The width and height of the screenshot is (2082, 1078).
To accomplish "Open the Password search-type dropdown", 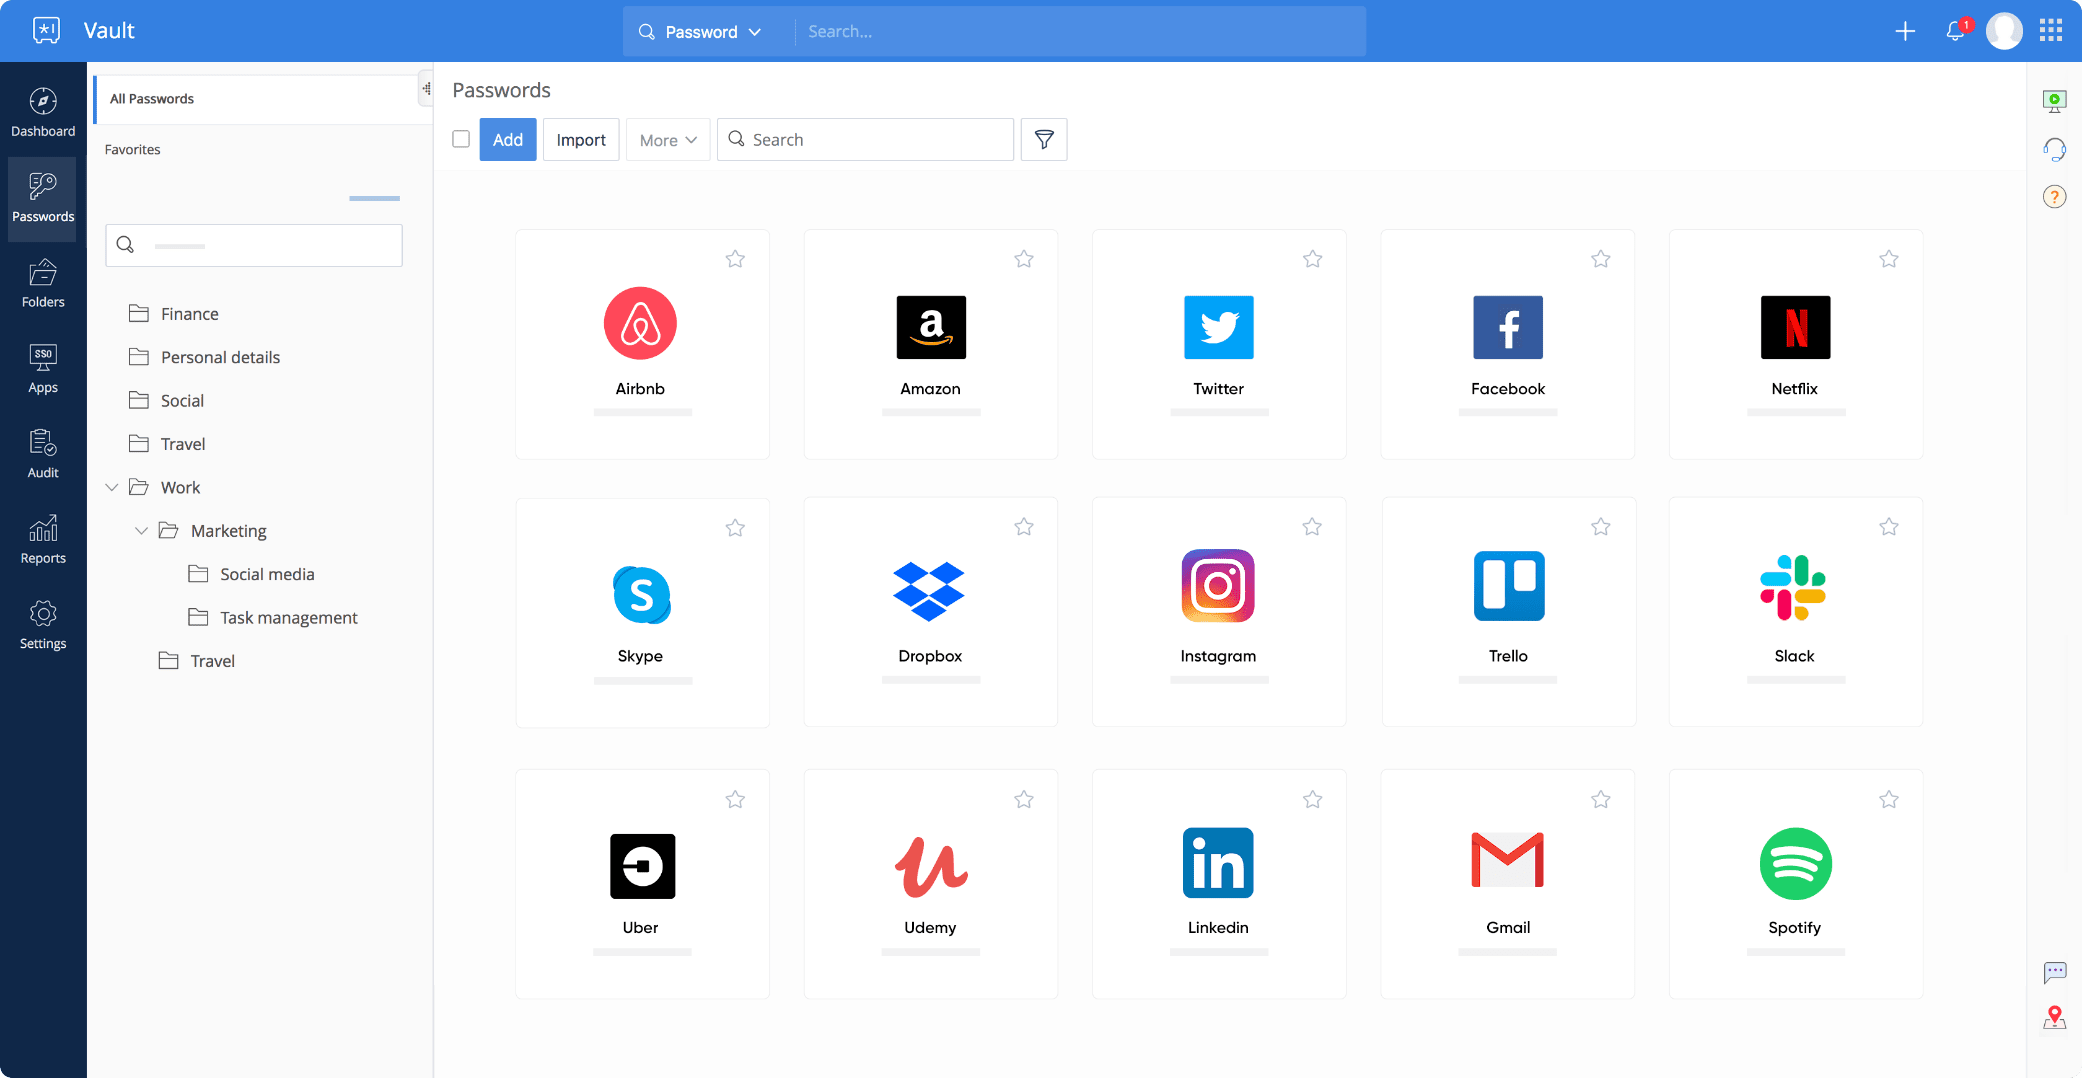I will pos(701,32).
